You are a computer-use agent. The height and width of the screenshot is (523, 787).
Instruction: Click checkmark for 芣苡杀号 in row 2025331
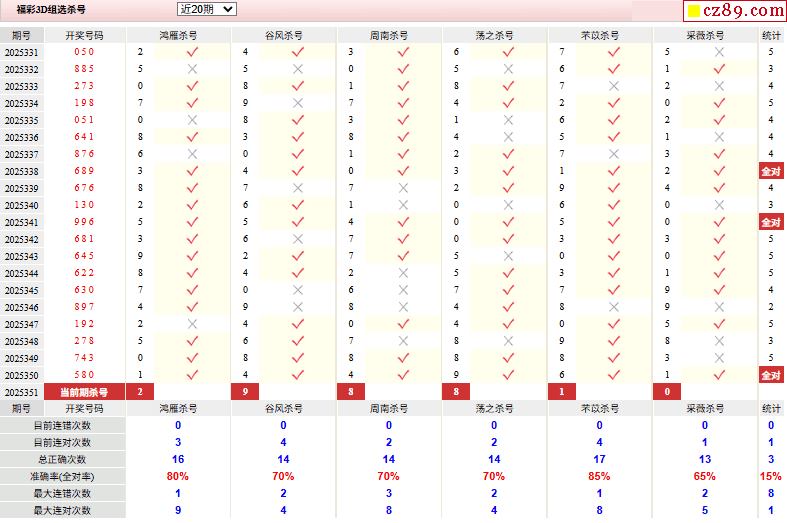coord(614,52)
